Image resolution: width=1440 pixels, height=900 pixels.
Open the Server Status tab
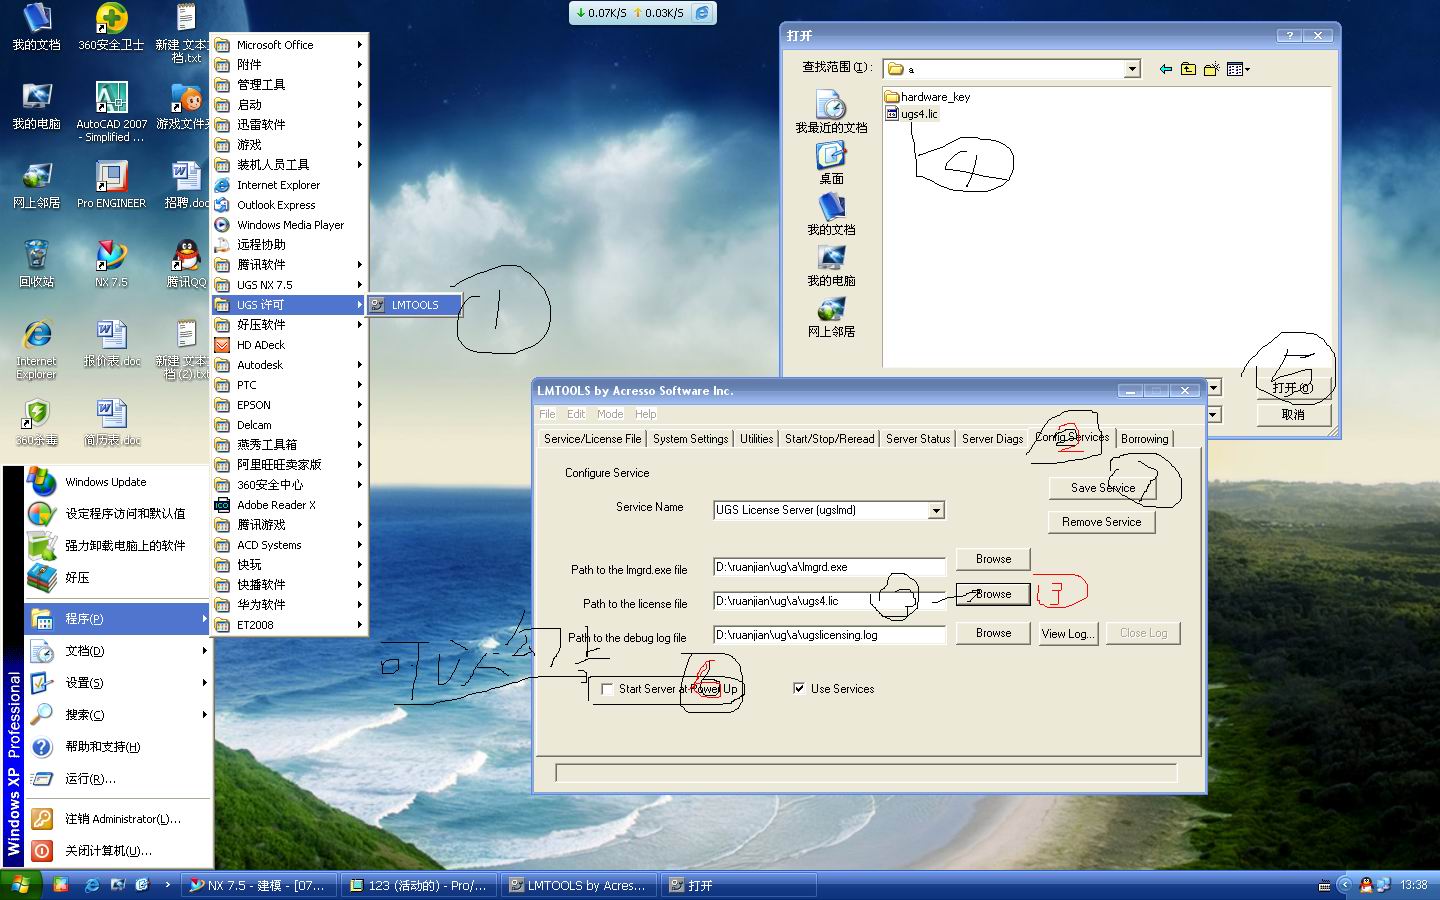click(918, 439)
